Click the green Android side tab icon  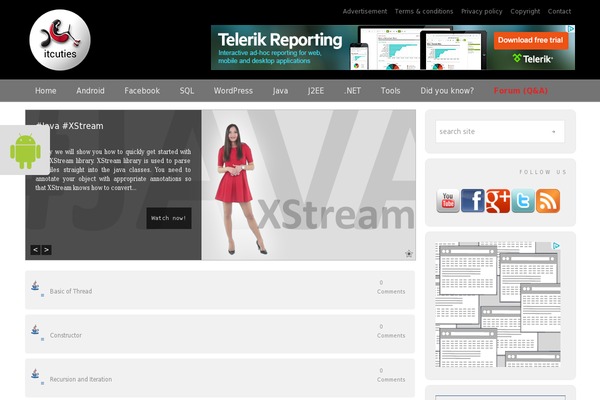[x=25, y=151]
